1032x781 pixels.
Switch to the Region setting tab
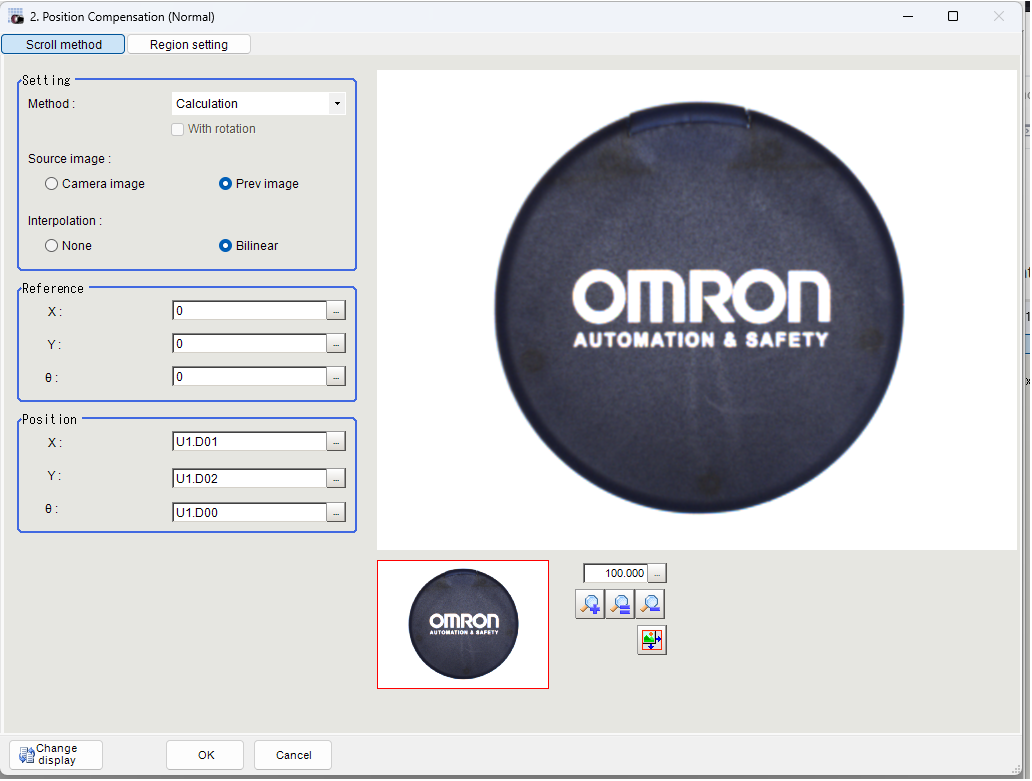[189, 44]
